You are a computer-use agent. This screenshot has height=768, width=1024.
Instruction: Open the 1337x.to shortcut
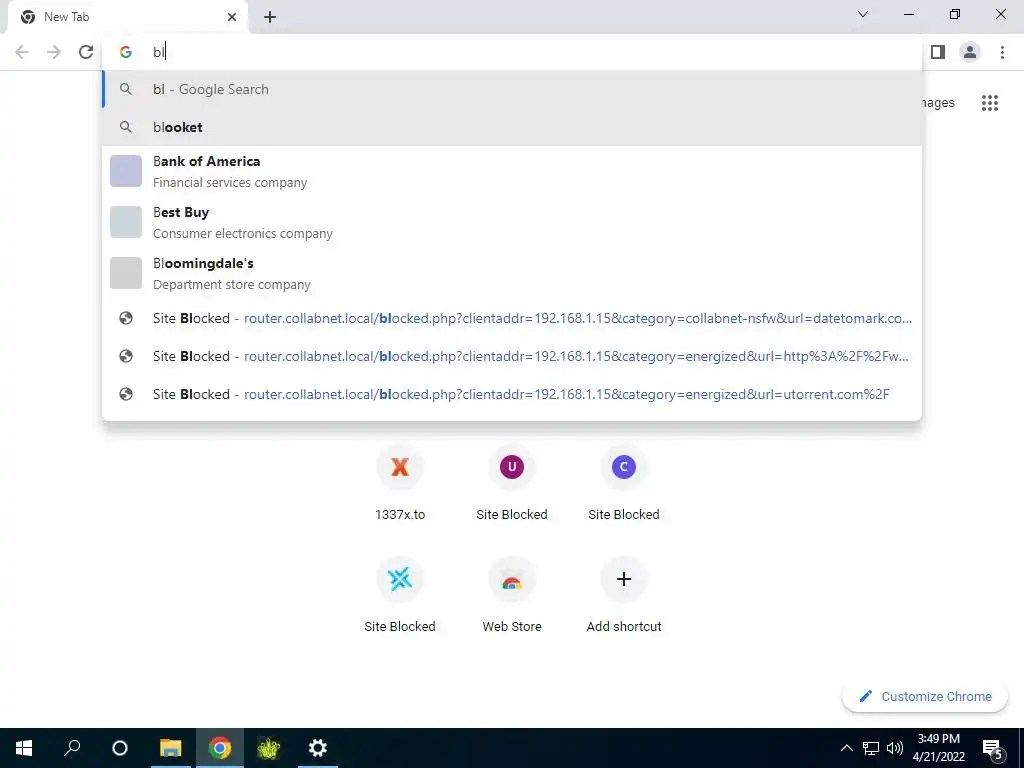click(x=400, y=482)
